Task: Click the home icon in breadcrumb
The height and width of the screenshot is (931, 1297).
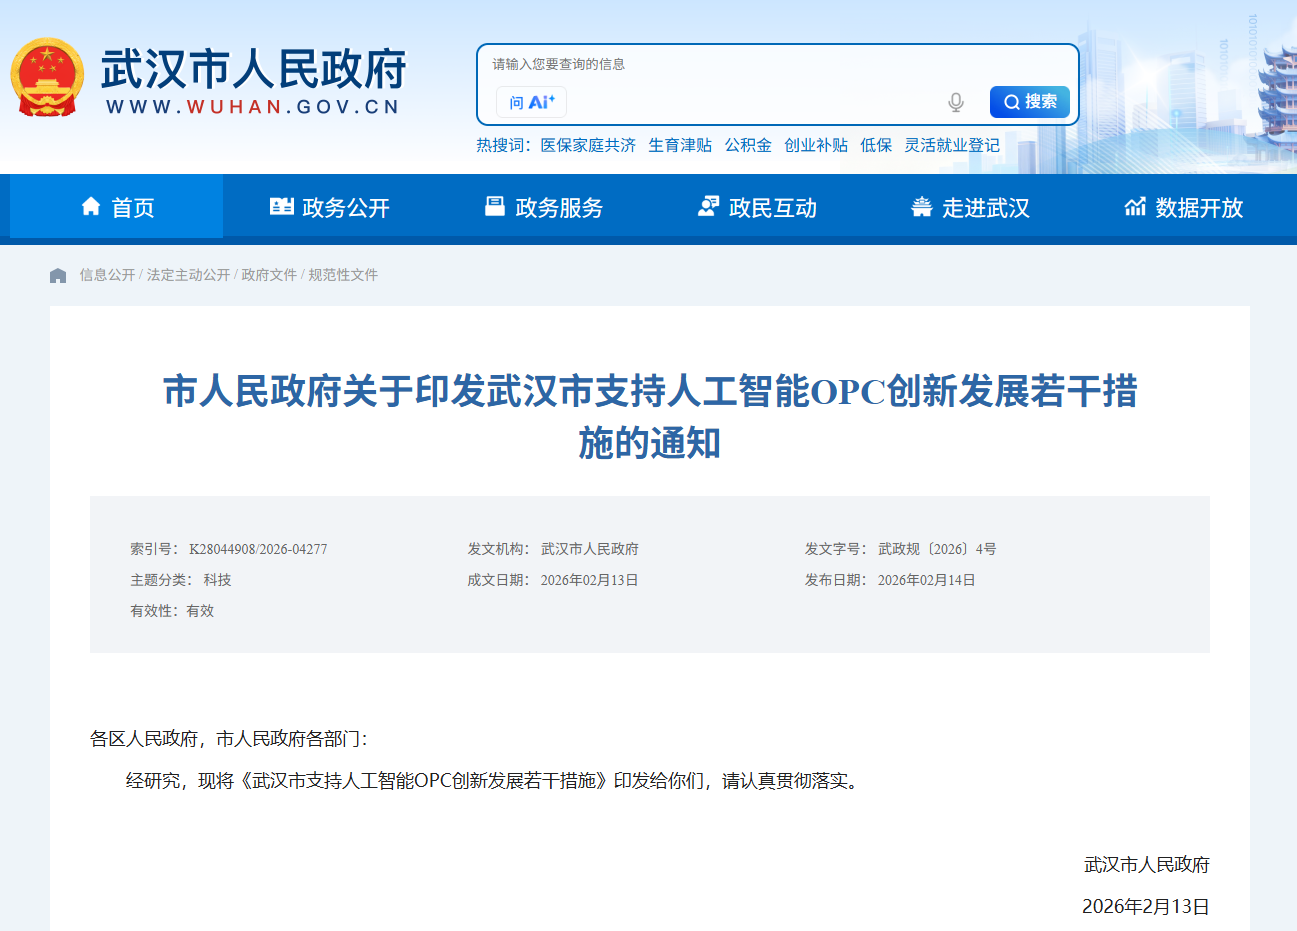Action: pyautogui.click(x=58, y=275)
